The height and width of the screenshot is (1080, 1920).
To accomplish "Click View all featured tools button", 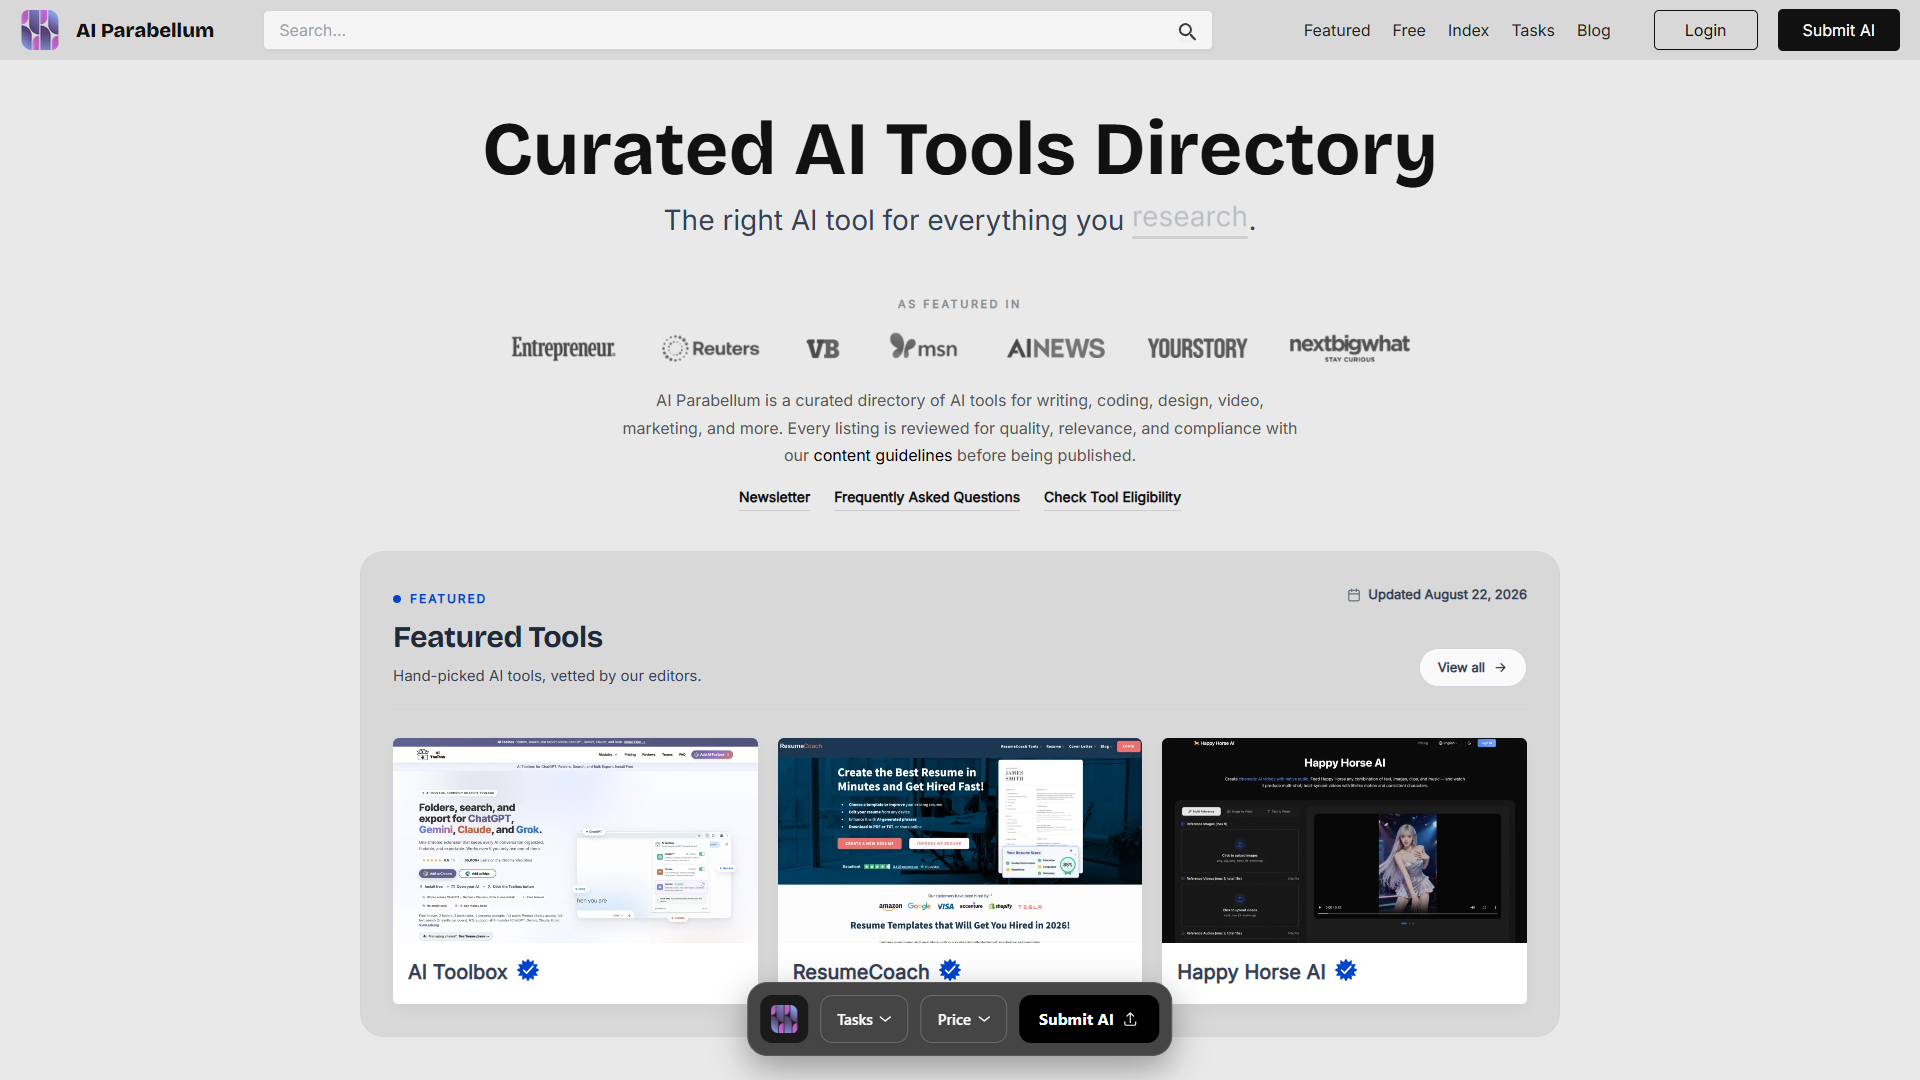I will pyautogui.click(x=1472, y=667).
